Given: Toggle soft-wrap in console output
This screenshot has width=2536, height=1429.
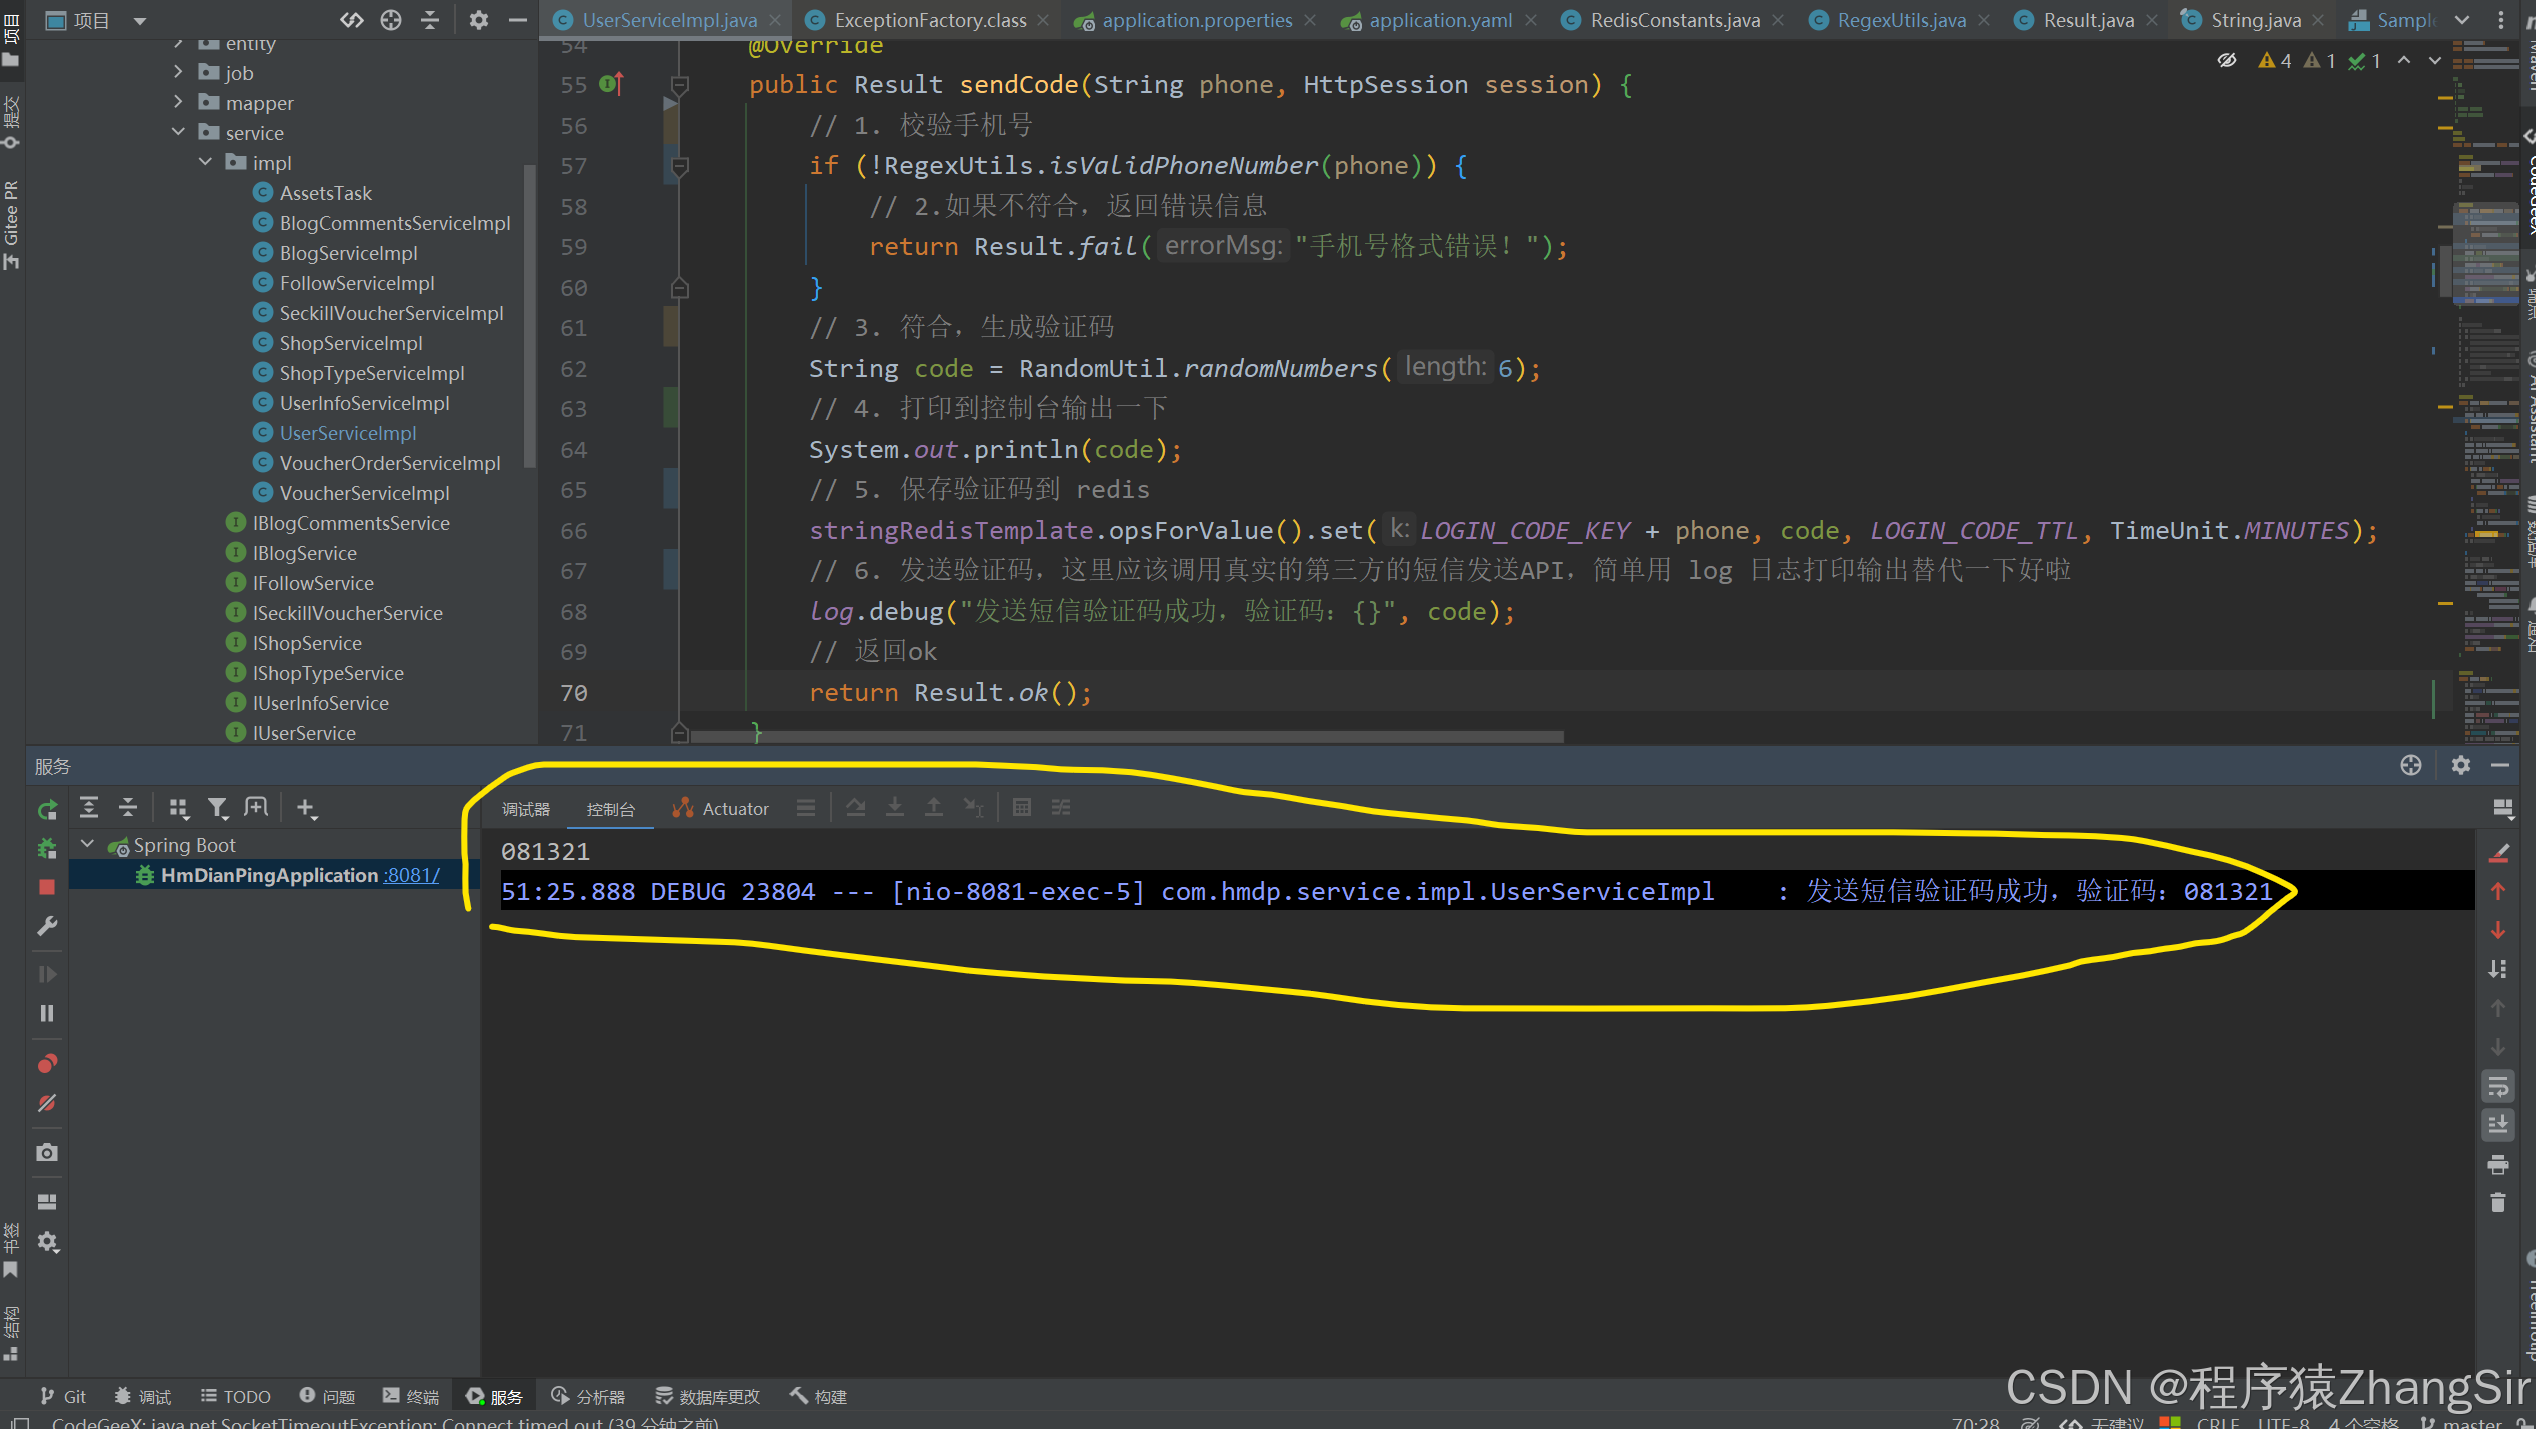Looking at the screenshot, I should tap(2498, 1086).
